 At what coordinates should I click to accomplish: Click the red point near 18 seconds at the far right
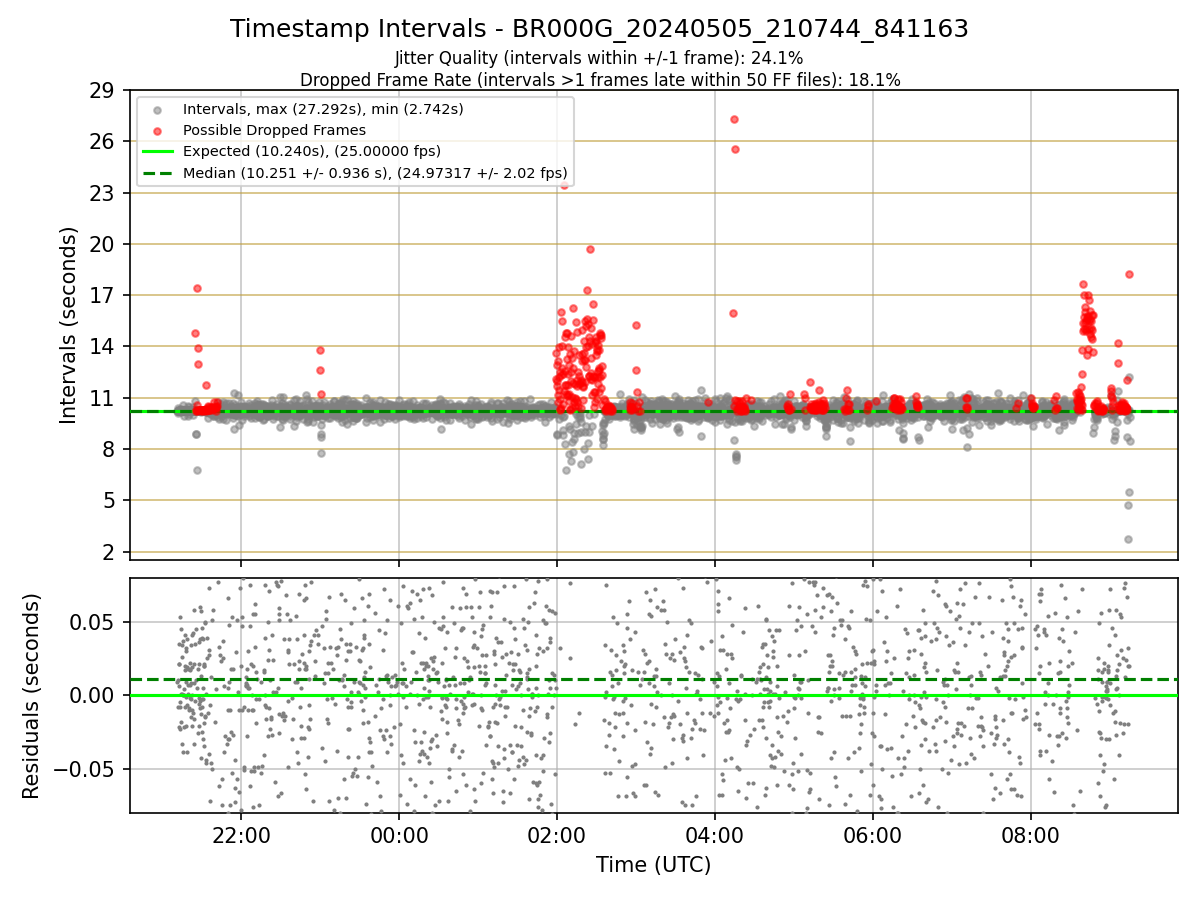[x=1129, y=274]
